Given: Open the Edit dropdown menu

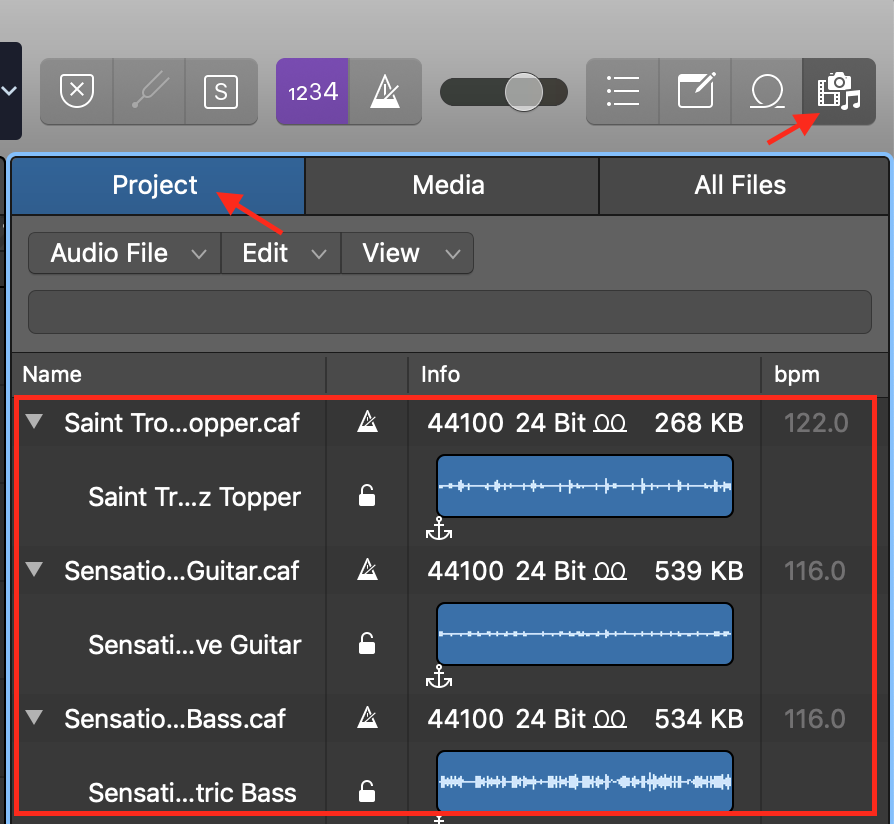Looking at the screenshot, I should [x=281, y=253].
